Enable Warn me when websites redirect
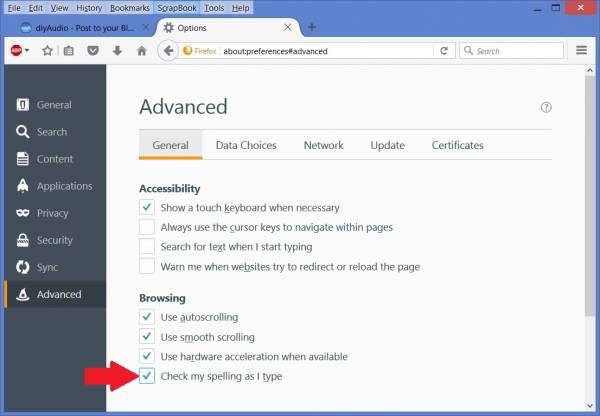 point(147,266)
